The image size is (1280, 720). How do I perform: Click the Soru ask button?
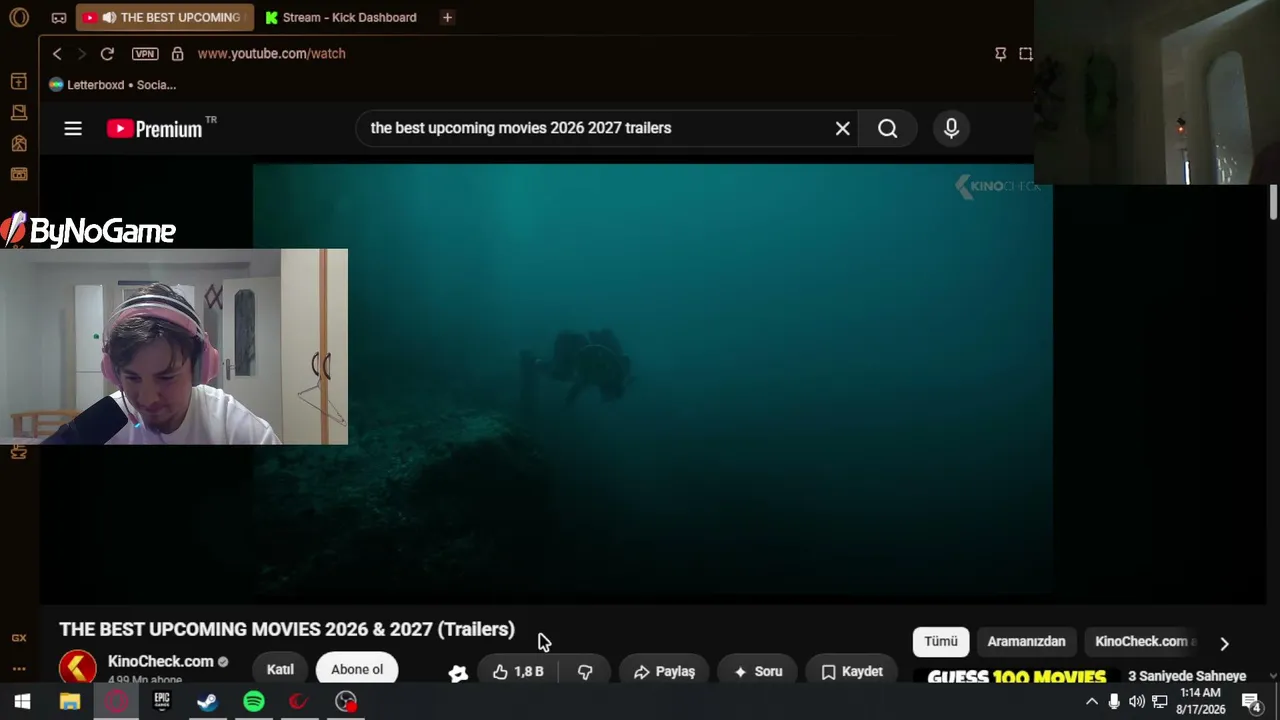pyautogui.click(x=757, y=671)
